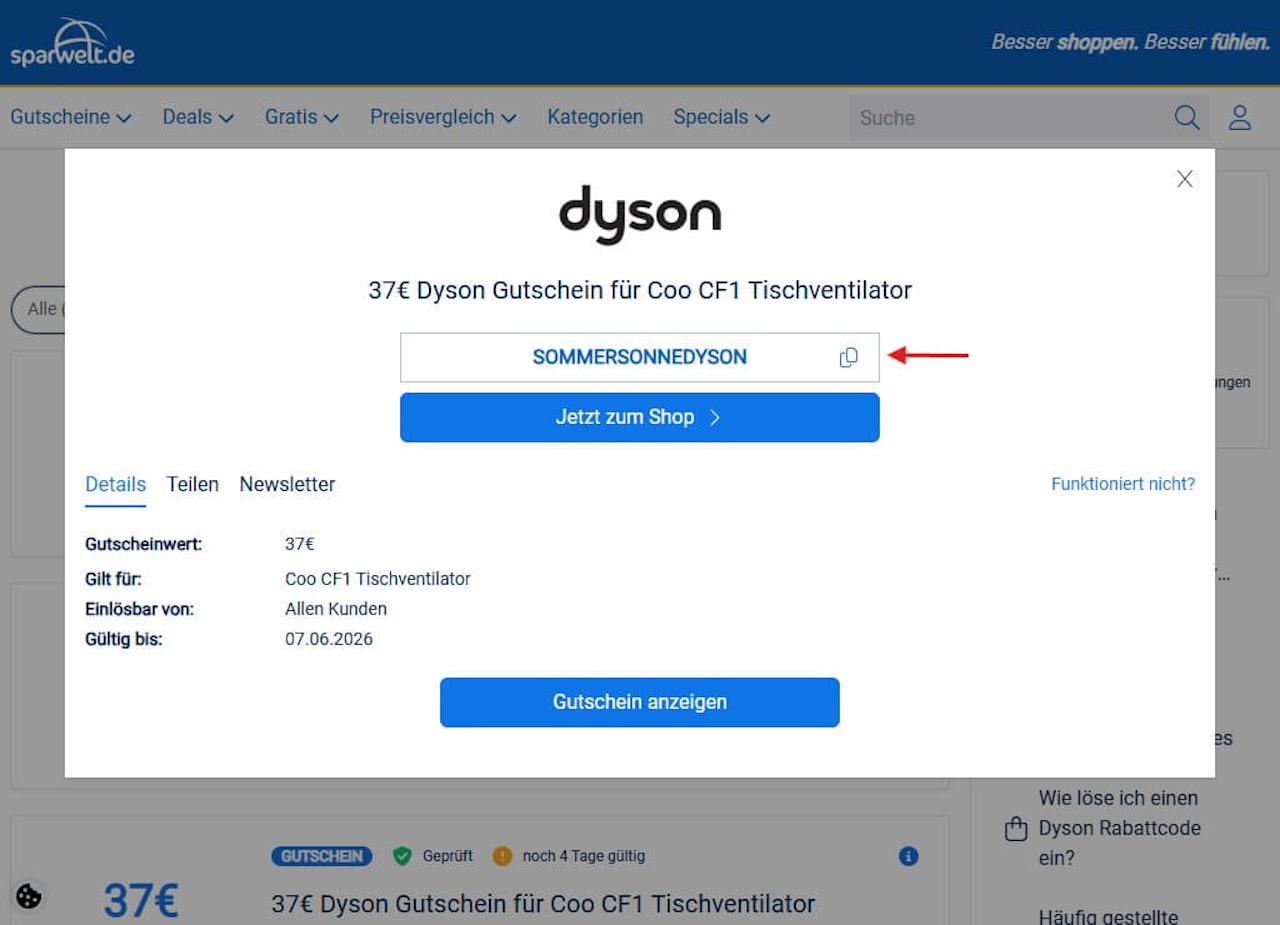Click the Dyson logo in popup
This screenshot has height=925, width=1280.
(640, 214)
